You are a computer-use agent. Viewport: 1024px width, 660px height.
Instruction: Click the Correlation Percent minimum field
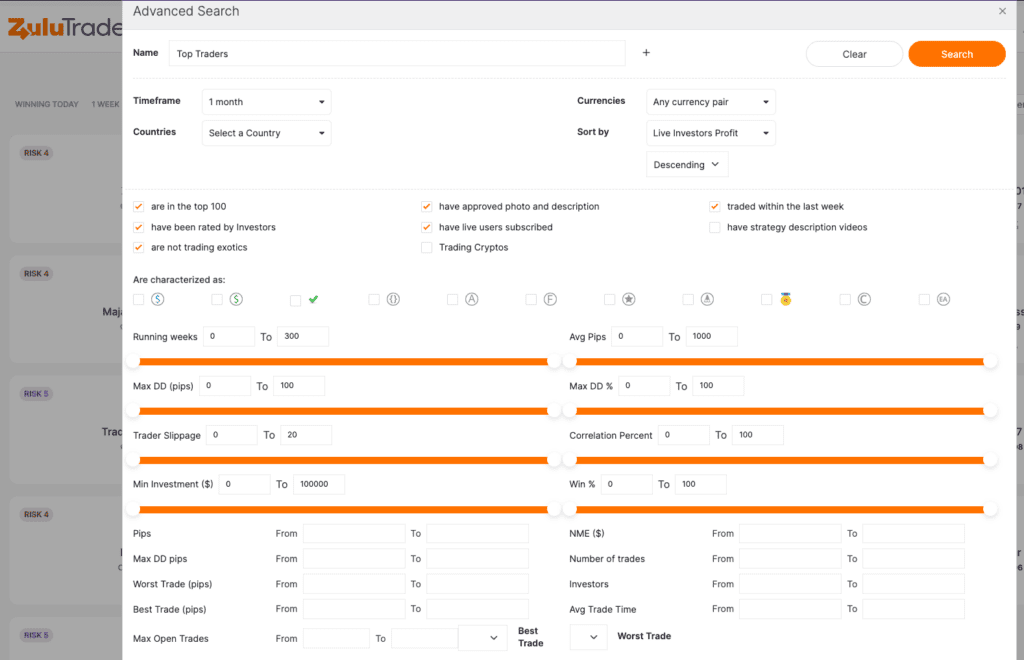coord(684,435)
